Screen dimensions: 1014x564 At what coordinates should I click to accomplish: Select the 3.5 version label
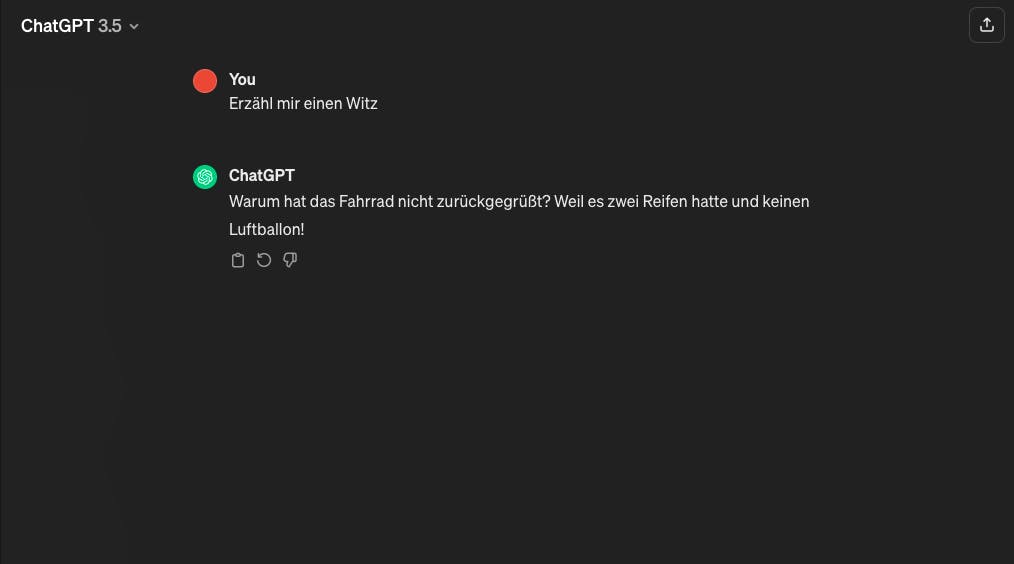[110, 26]
